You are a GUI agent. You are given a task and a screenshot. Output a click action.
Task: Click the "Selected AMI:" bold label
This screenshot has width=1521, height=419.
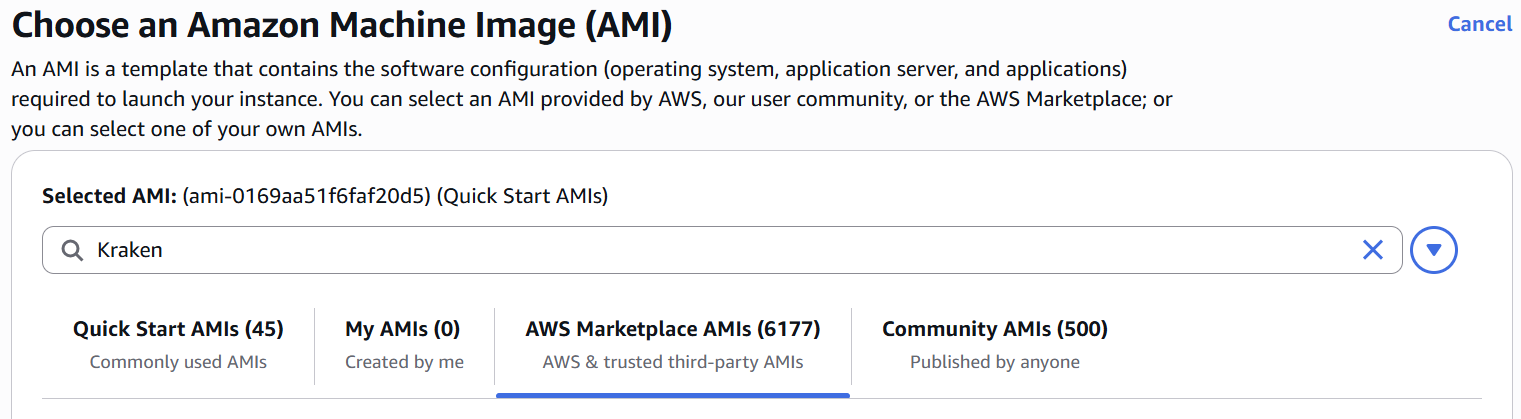(109, 197)
